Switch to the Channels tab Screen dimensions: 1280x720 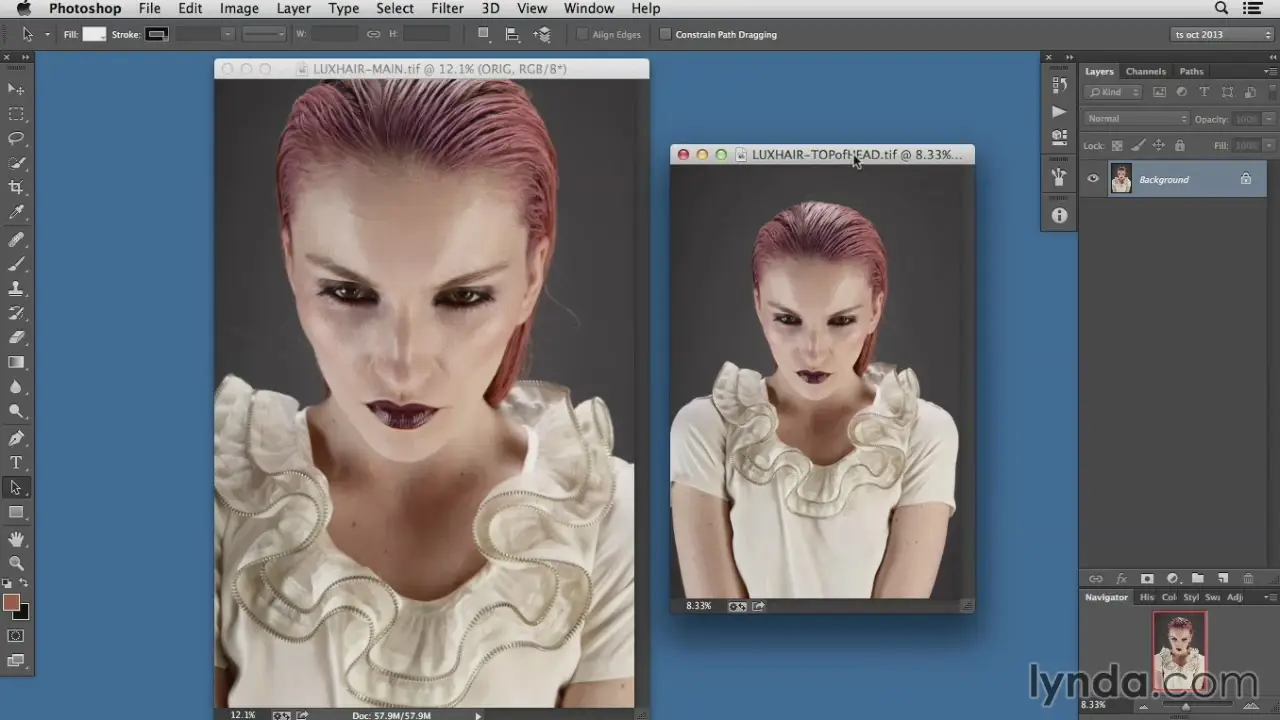1145,71
